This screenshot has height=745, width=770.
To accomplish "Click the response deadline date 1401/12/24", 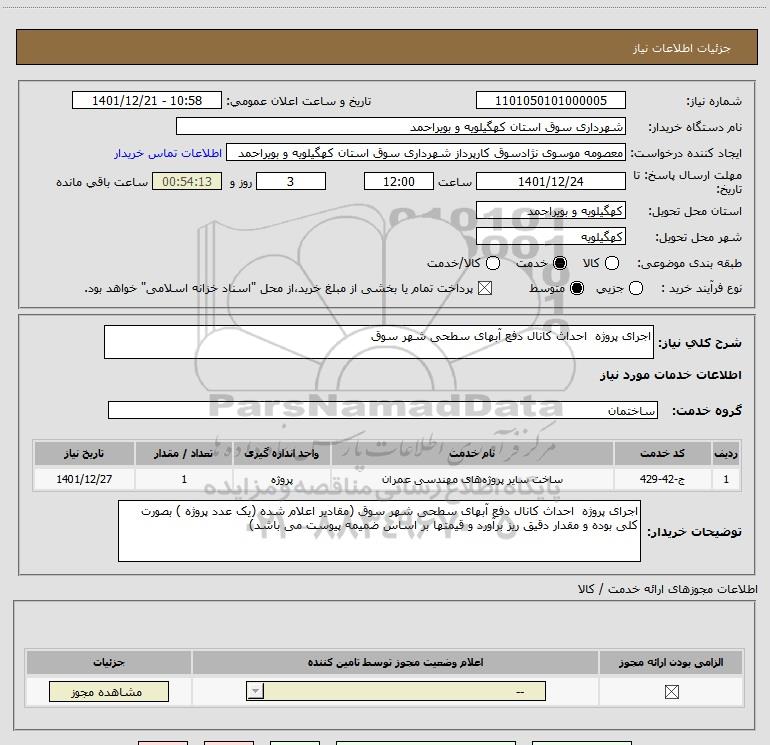I will [550, 181].
